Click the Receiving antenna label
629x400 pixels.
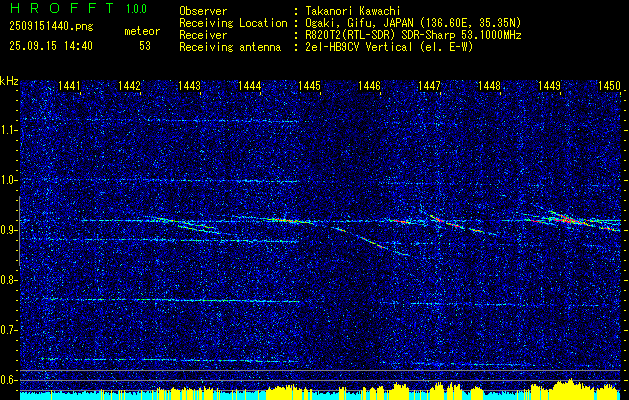click(230, 47)
